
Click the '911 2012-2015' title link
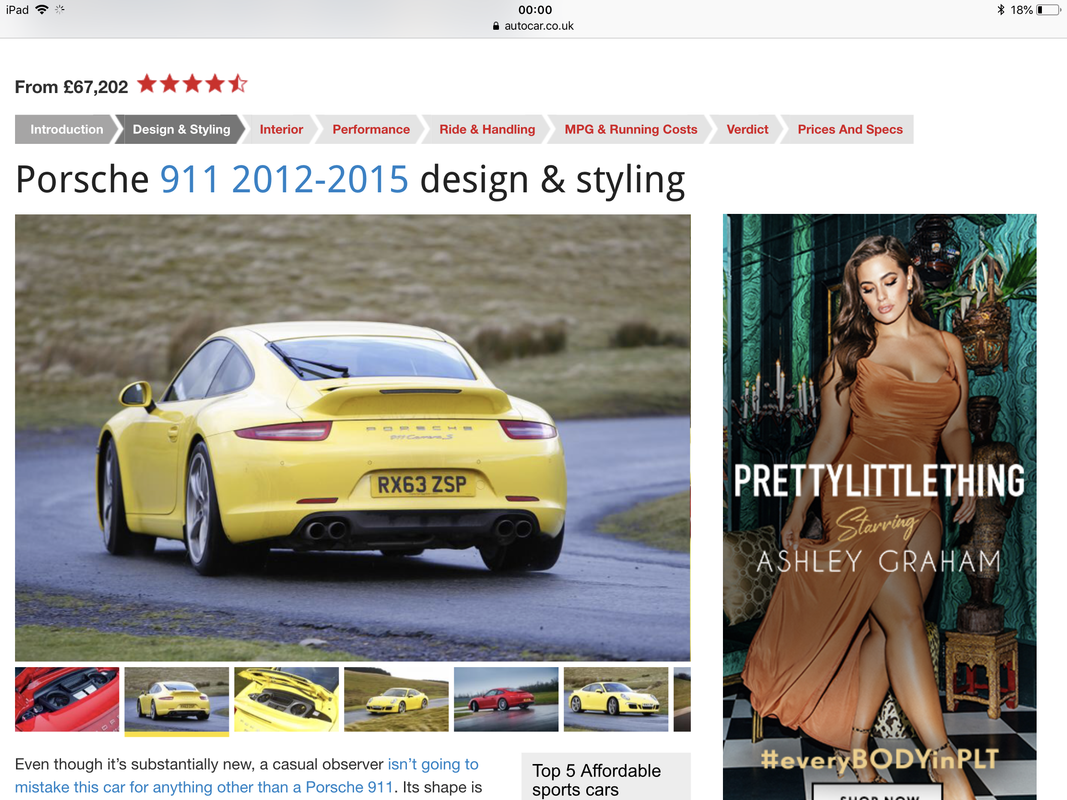[284, 180]
